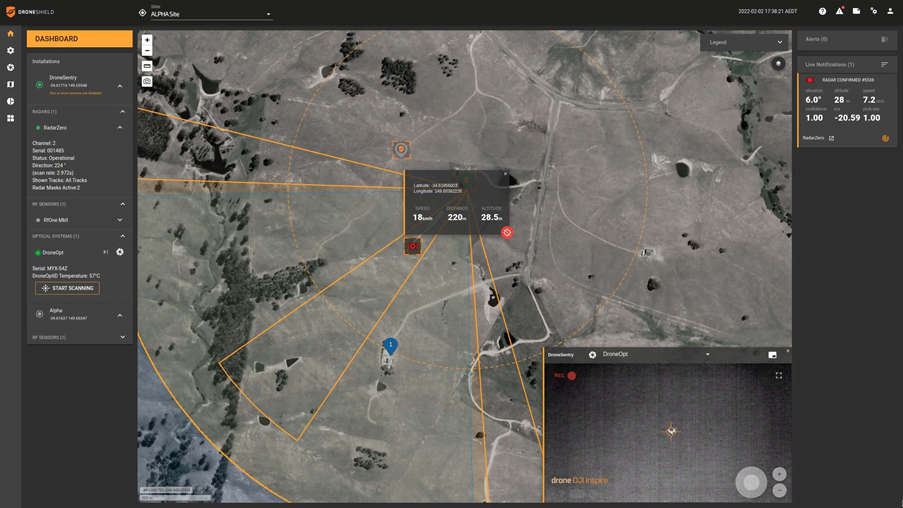Close the drone track info popup
This screenshot has width=903, height=508.
506,173
